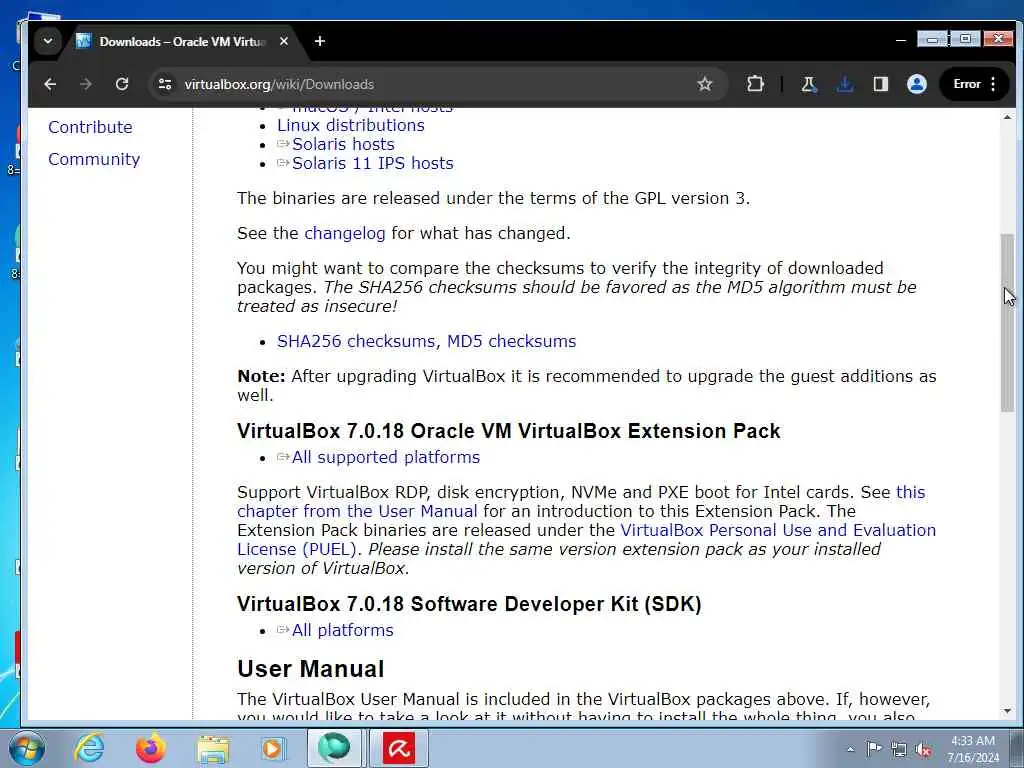Click the green browser icon in taskbar
This screenshot has height=768, width=1024.
pos(334,748)
